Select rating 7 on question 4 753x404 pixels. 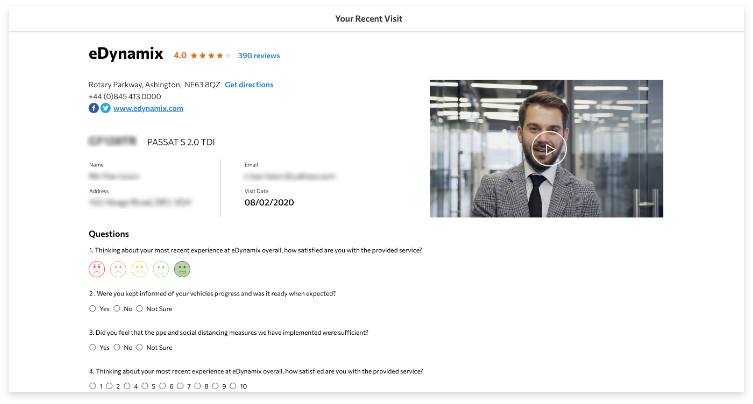181,386
